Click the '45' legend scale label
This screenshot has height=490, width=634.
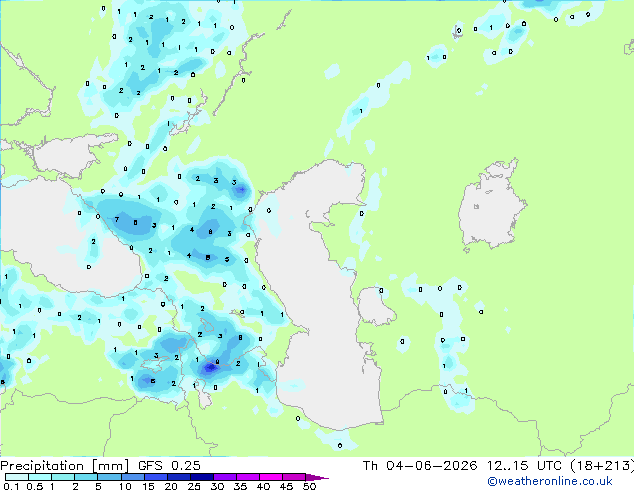(286, 486)
